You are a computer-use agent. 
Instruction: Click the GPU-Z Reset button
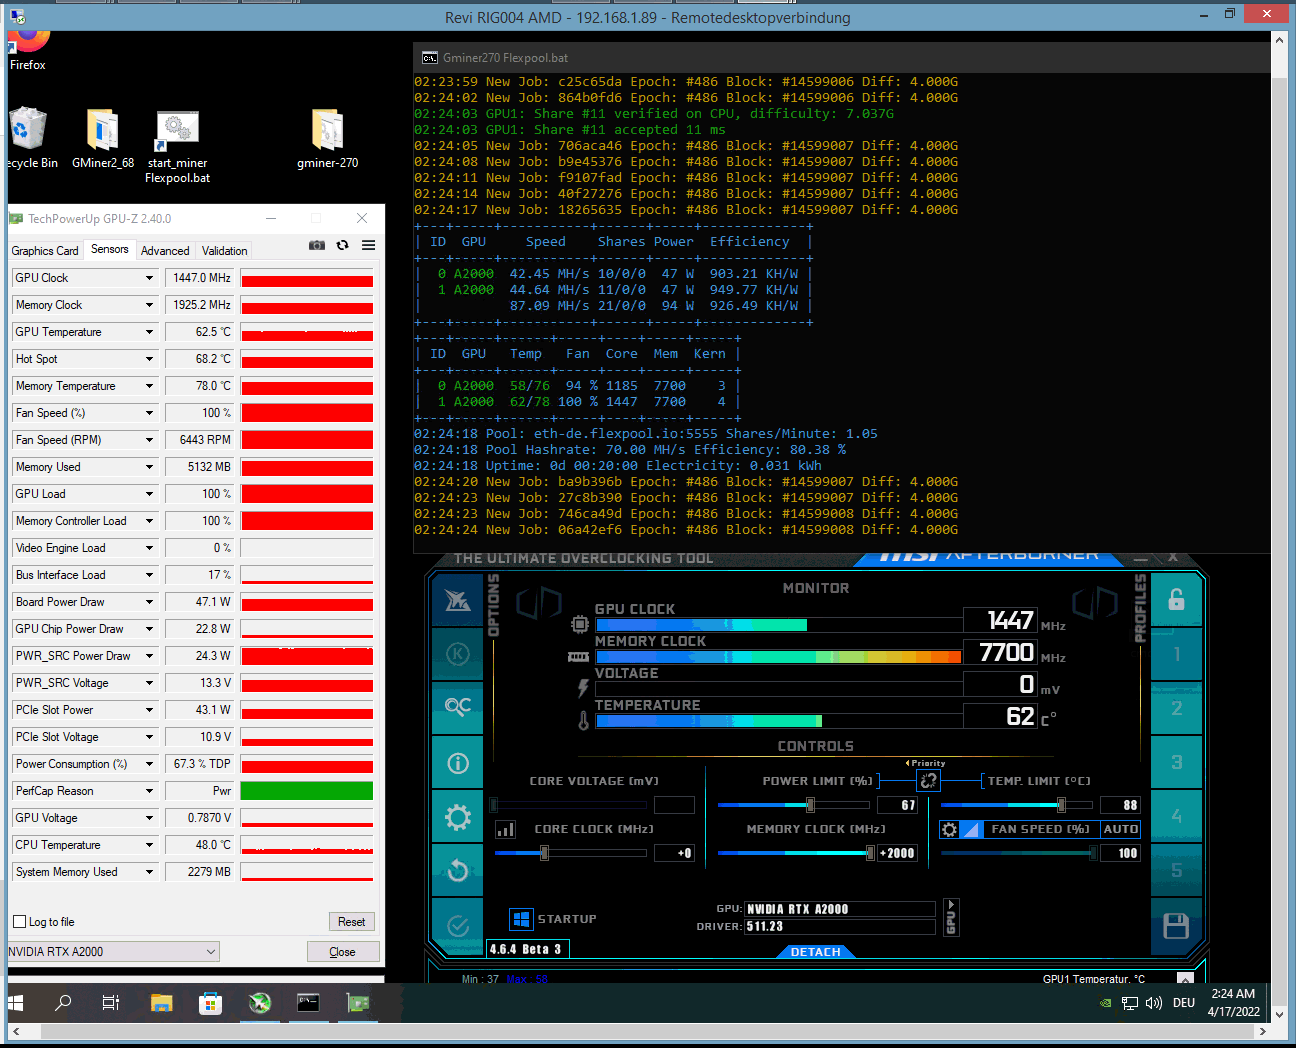coord(351,922)
